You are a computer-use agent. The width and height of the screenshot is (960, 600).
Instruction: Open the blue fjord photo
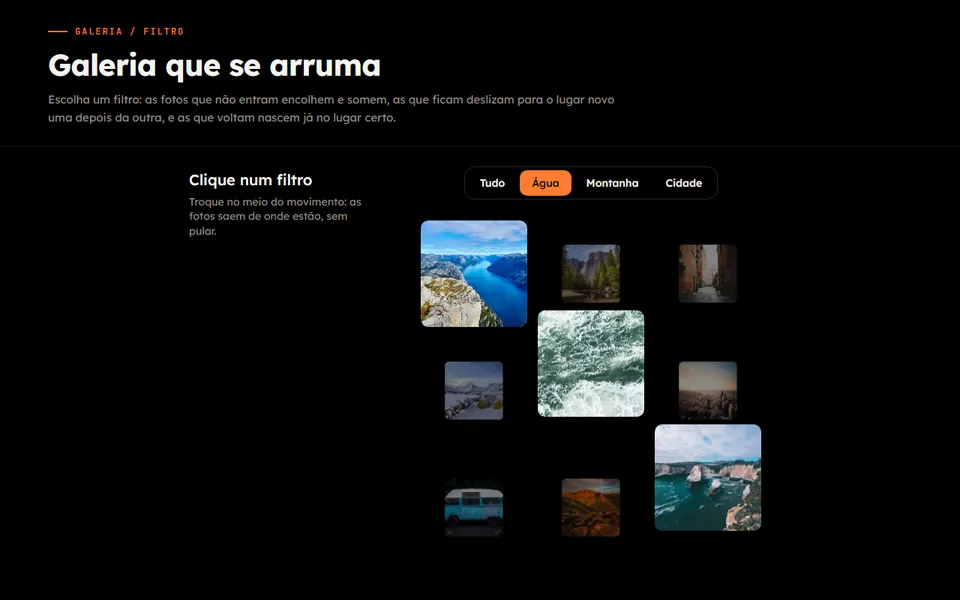click(474, 274)
